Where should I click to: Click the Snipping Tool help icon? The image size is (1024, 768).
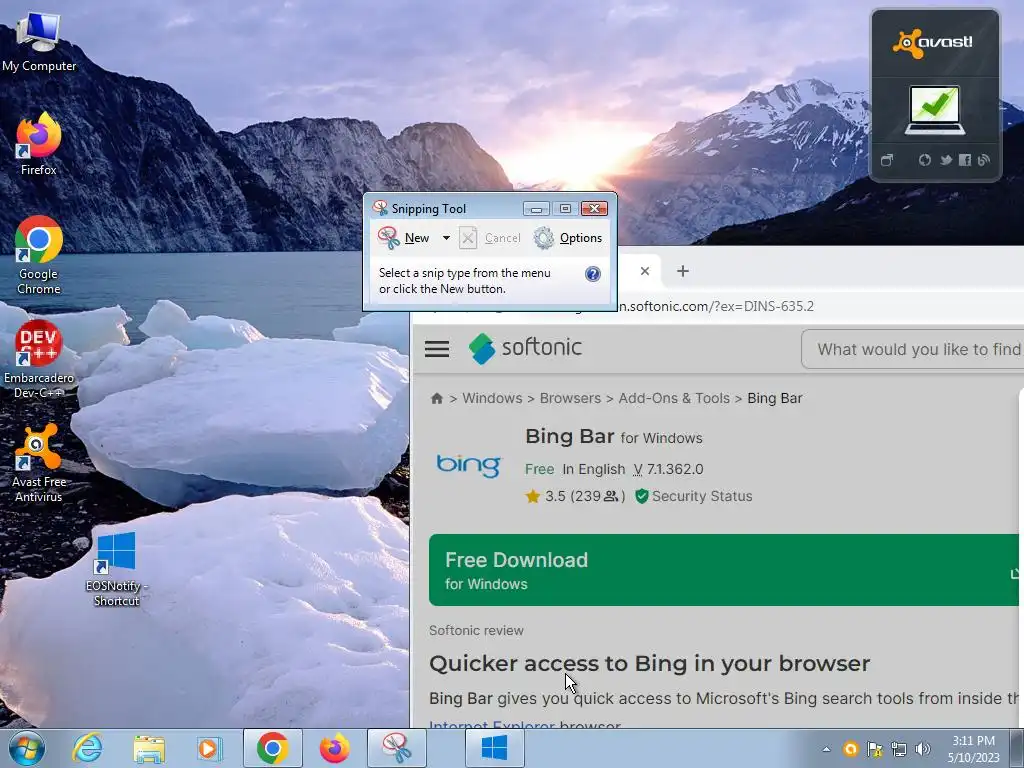click(x=592, y=274)
